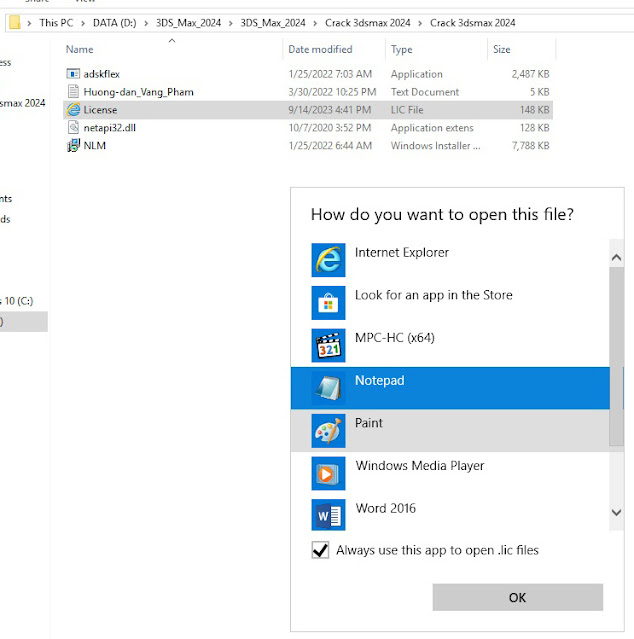Navigate to the first 3DS_Max_2024 breadcrumb folder
Screen dimensions: 634x639
click(188, 23)
